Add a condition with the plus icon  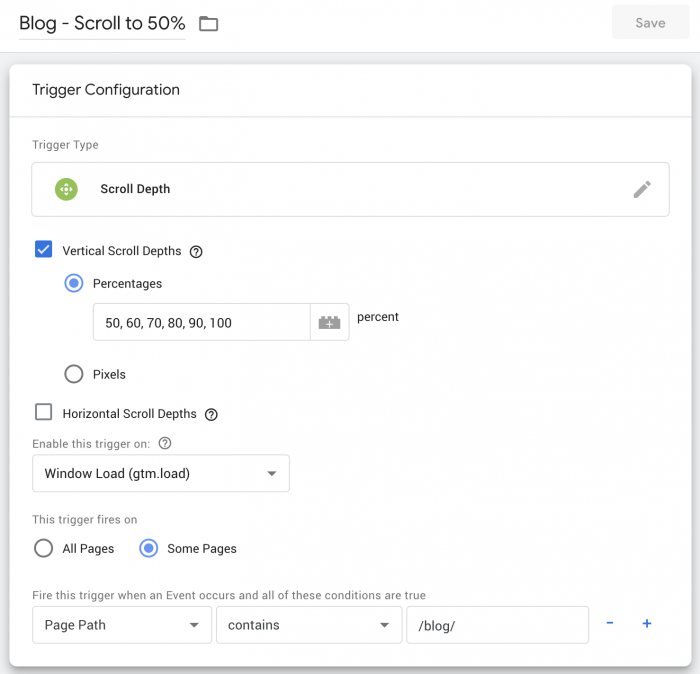647,624
